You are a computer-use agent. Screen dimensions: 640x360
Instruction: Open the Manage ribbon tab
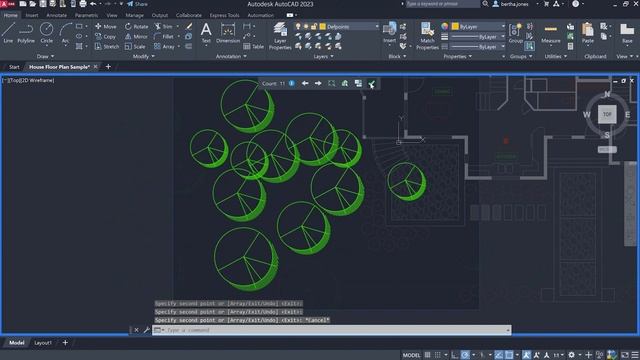(x=134, y=15)
